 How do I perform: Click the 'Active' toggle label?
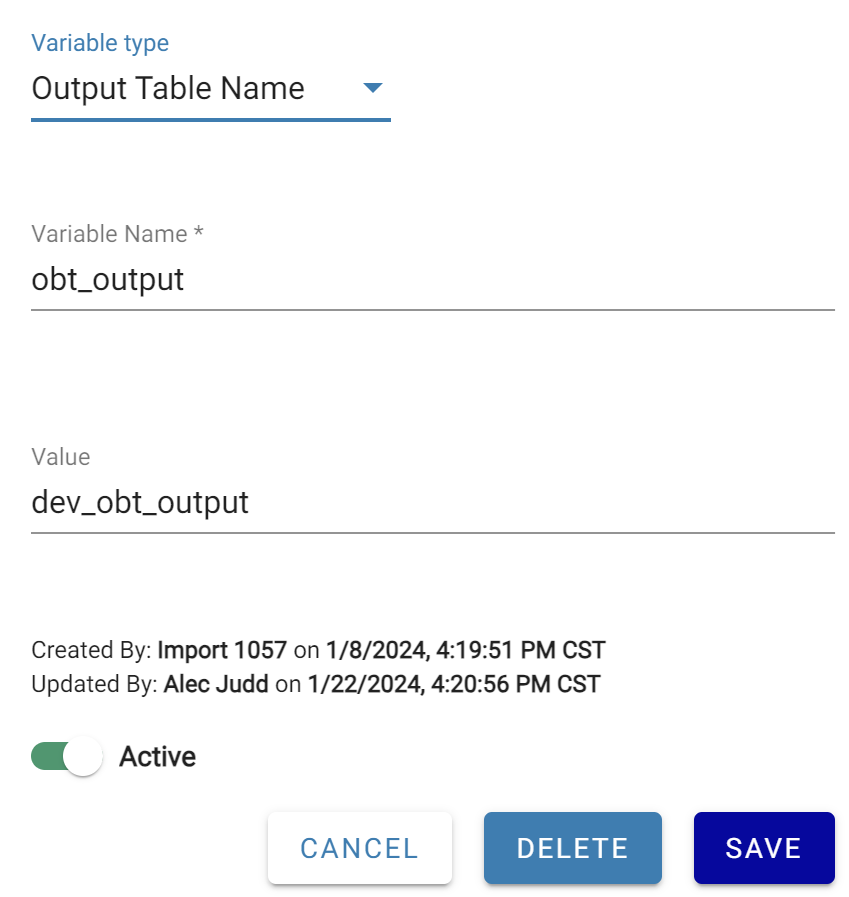tap(157, 757)
